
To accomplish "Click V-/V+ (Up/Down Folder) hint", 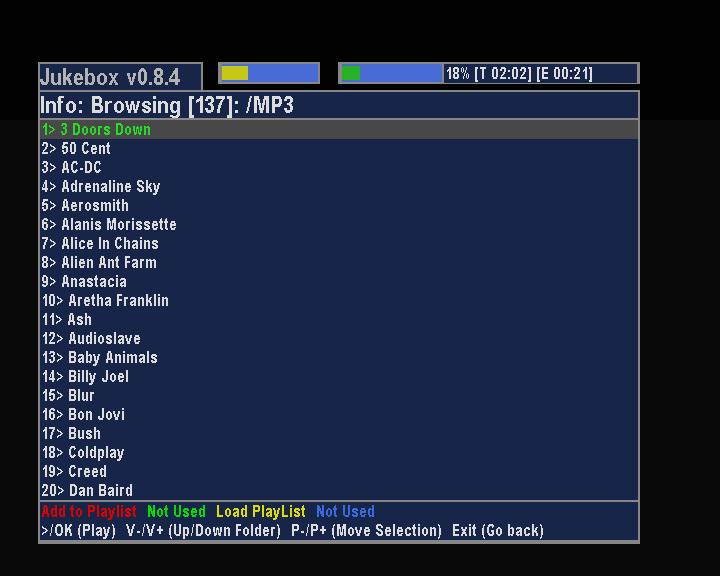I will [x=203, y=531].
